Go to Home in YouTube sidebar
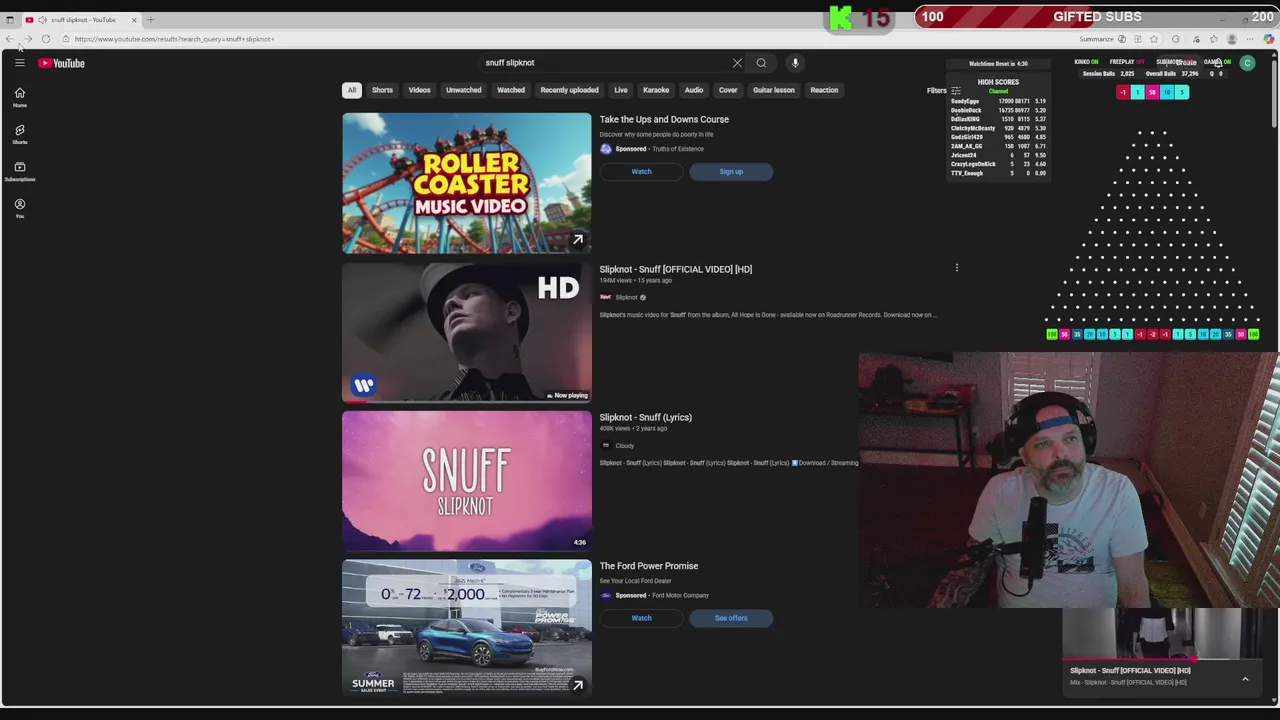1280x720 pixels. click(x=19, y=97)
